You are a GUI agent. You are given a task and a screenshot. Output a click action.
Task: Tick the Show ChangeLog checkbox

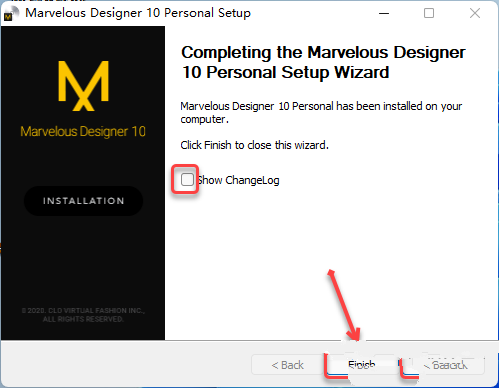tap(187, 180)
